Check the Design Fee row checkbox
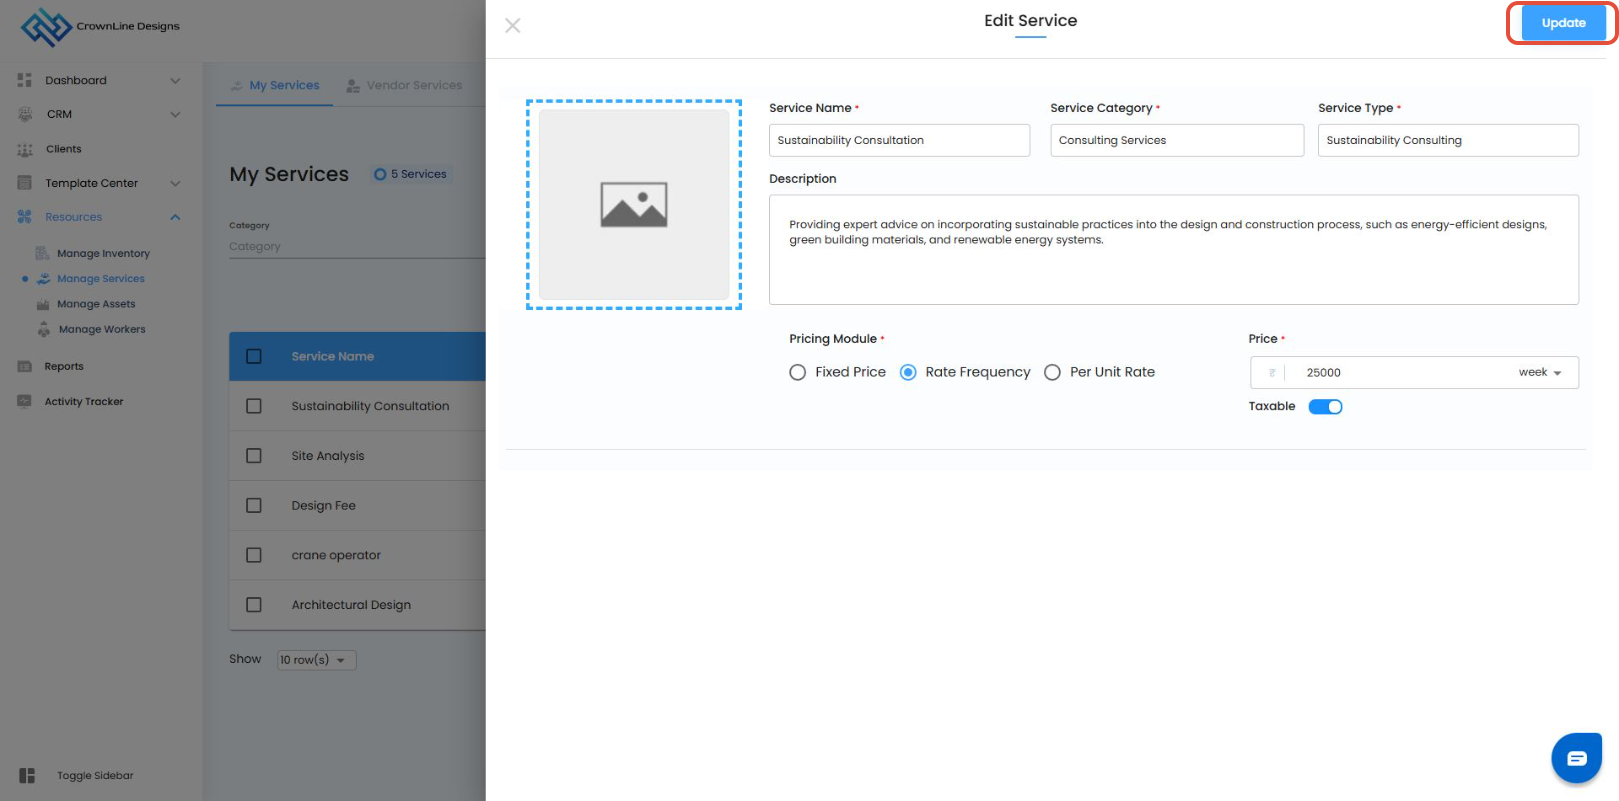 pyautogui.click(x=254, y=506)
